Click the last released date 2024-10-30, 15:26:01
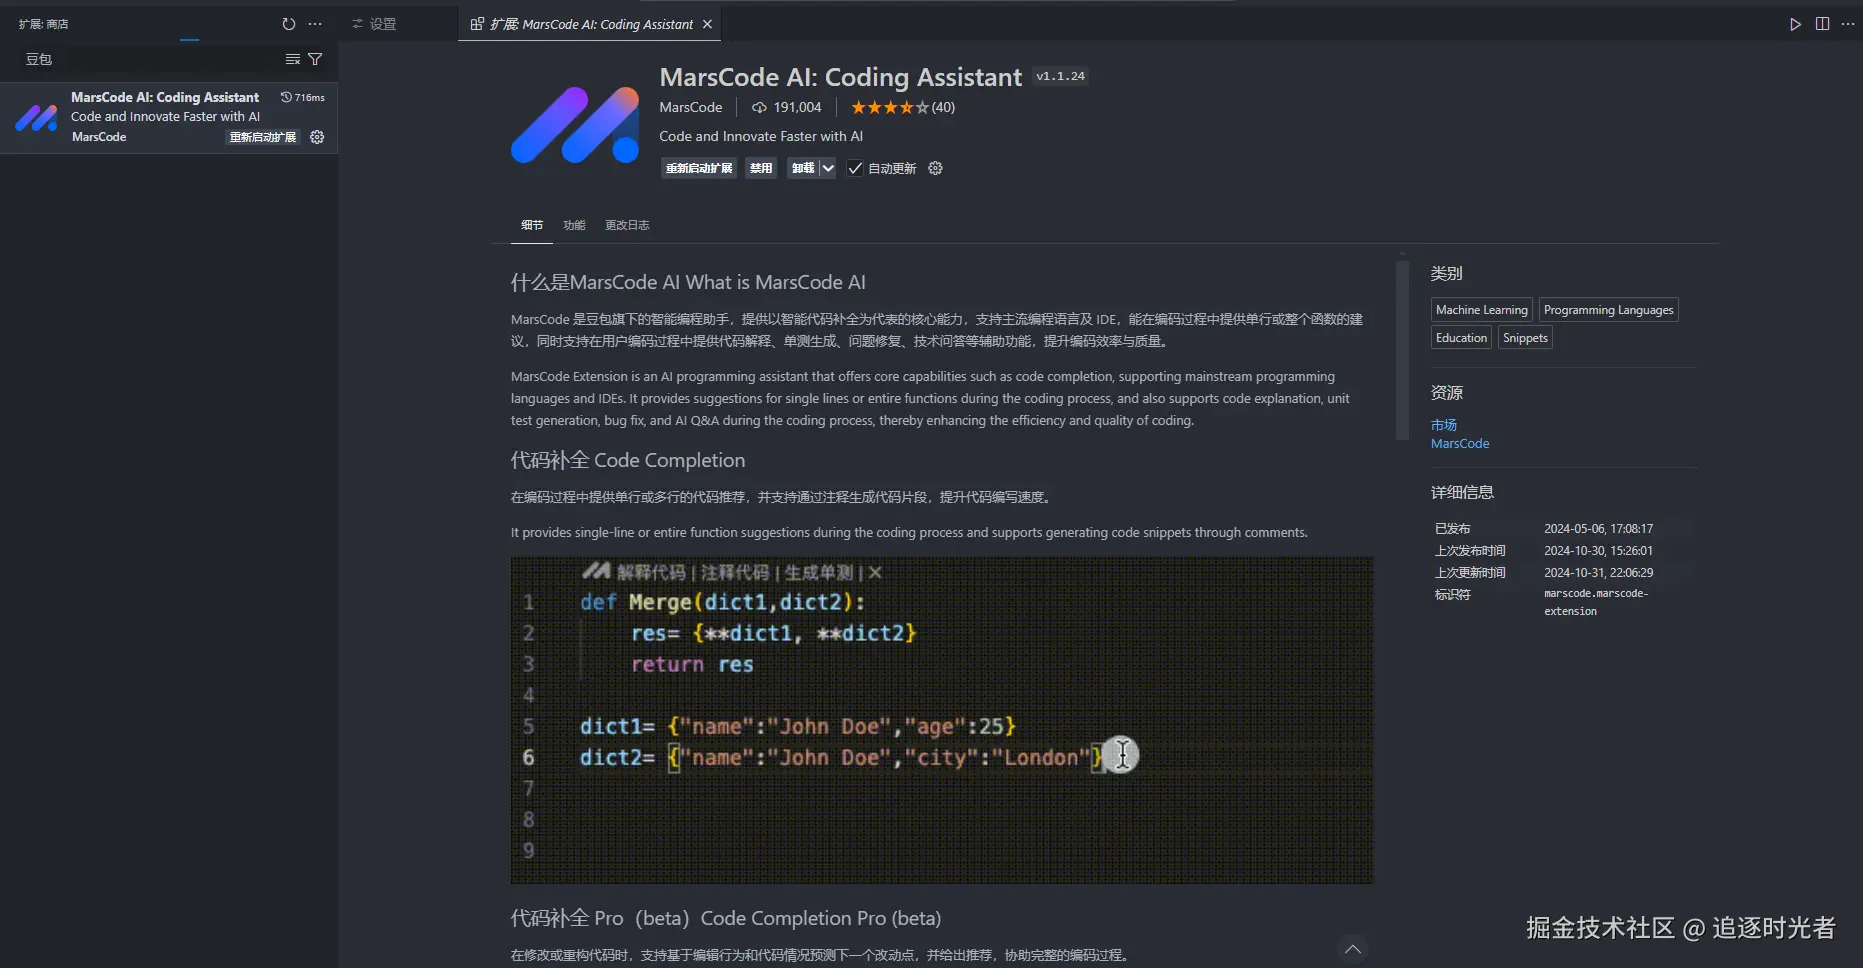The width and height of the screenshot is (1863, 968). point(1598,551)
